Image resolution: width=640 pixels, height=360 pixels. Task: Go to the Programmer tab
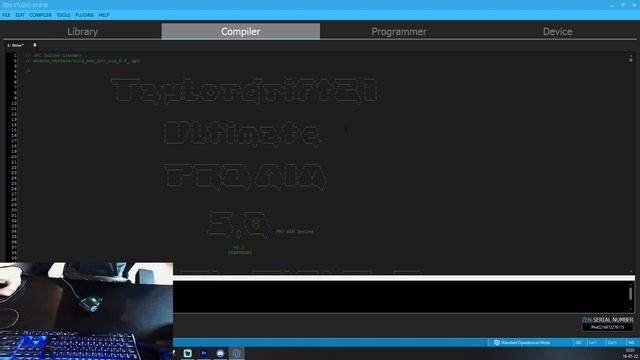click(399, 31)
